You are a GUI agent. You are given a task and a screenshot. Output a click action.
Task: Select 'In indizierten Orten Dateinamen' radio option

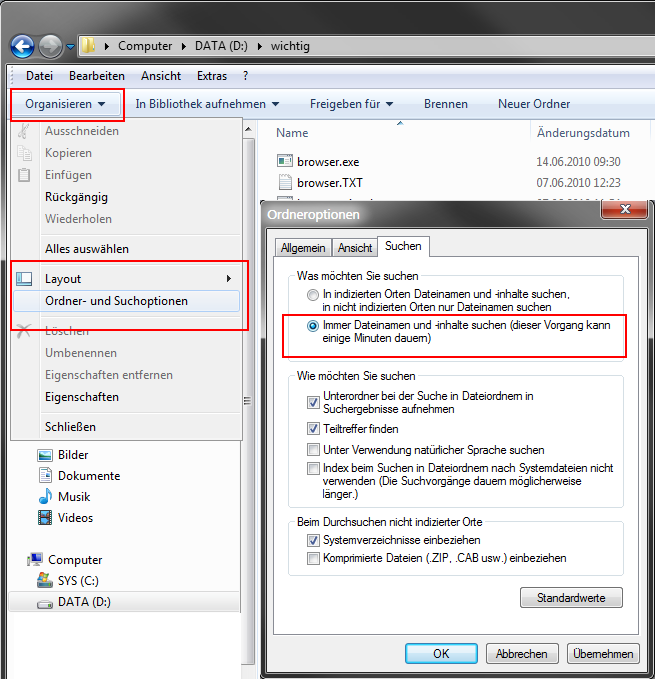(313, 295)
